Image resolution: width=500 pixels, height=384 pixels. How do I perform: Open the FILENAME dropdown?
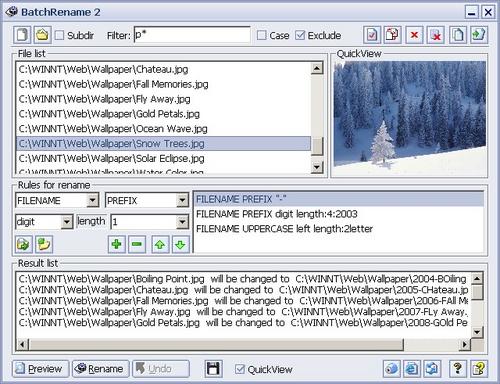click(x=92, y=201)
